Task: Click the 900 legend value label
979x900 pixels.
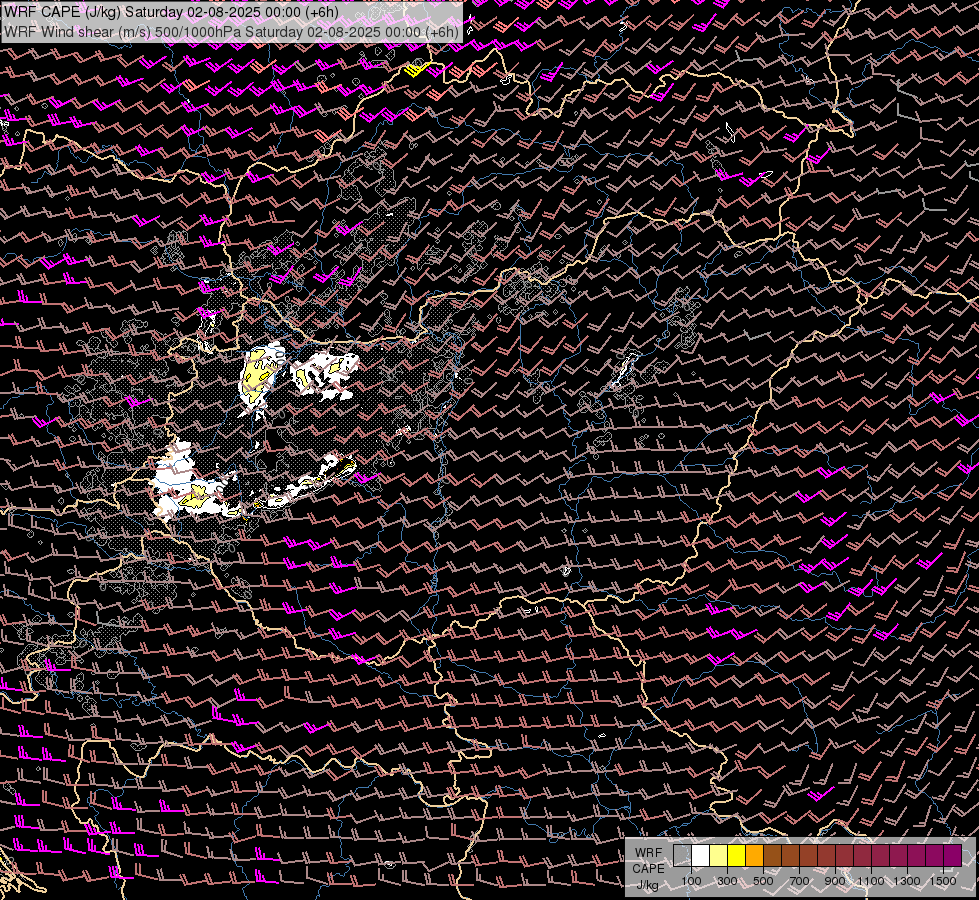Action: click(835, 881)
